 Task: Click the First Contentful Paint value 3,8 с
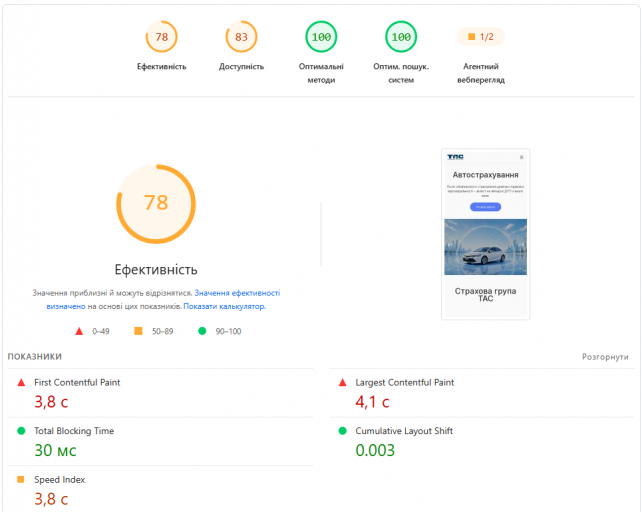(51, 402)
